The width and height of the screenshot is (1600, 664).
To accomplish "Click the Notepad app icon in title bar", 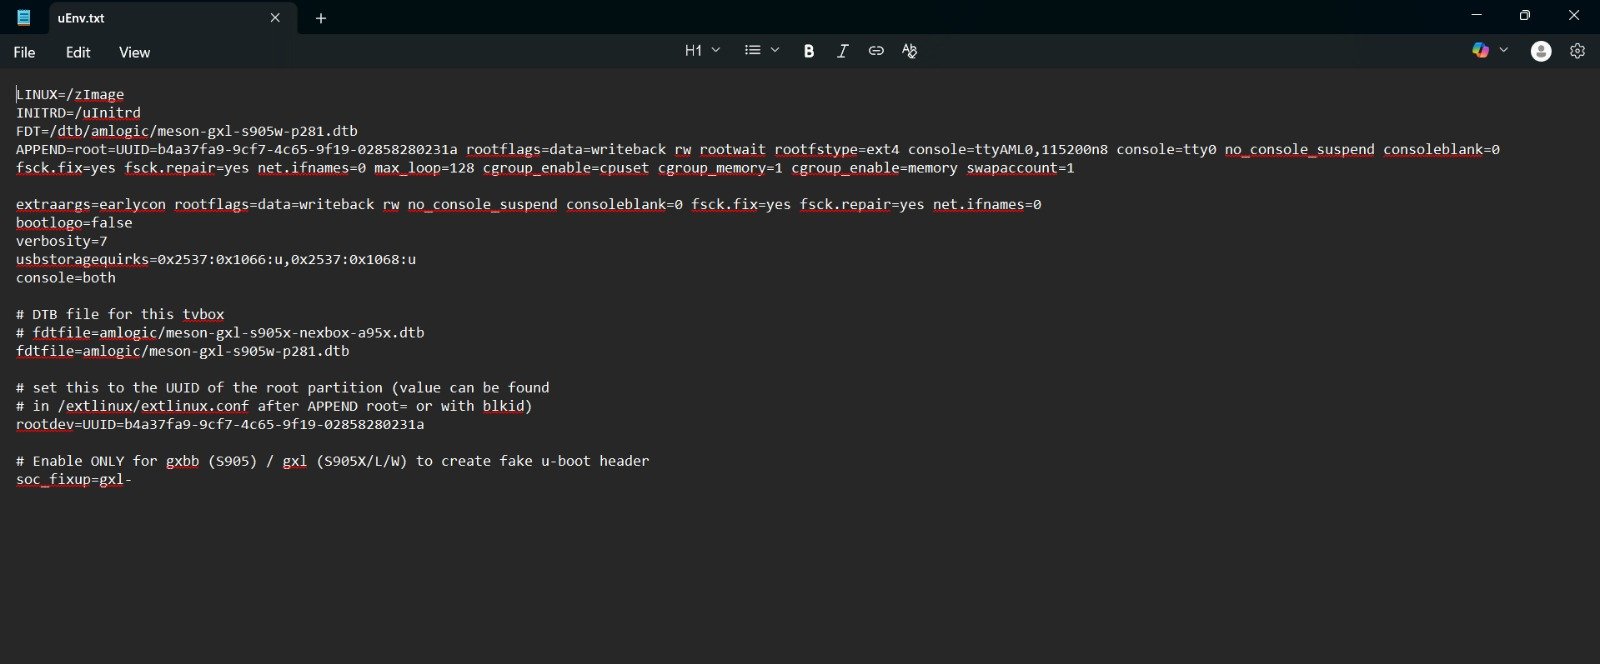I will pyautogui.click(x=24, y=17).
